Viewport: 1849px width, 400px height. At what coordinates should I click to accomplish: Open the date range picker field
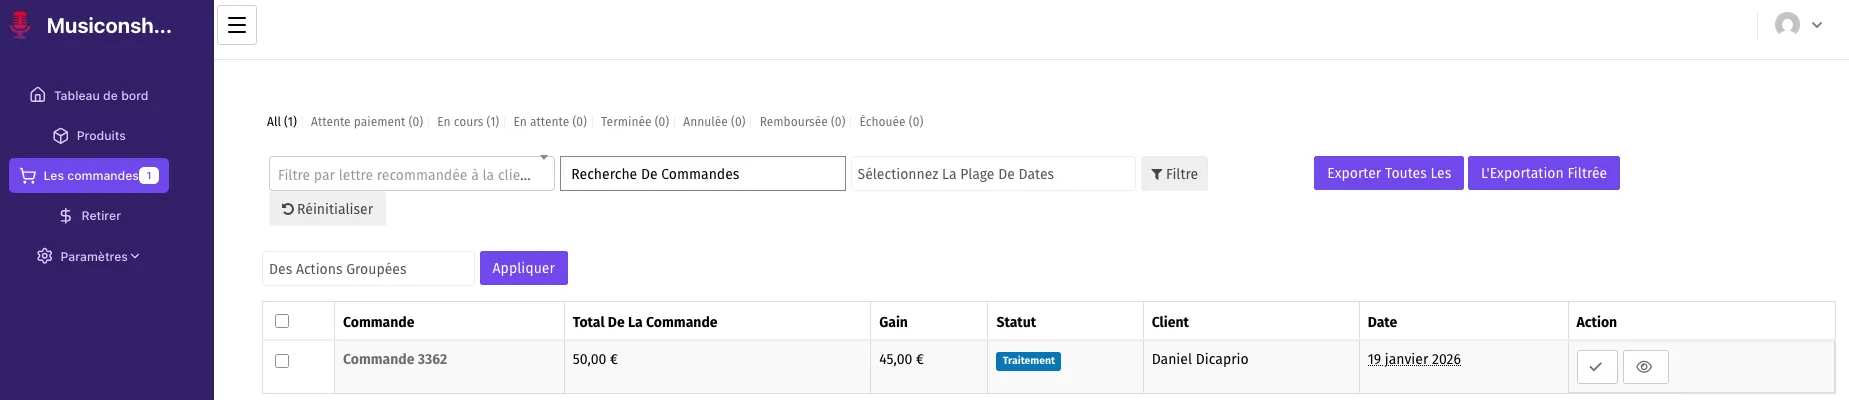(992, 174)
